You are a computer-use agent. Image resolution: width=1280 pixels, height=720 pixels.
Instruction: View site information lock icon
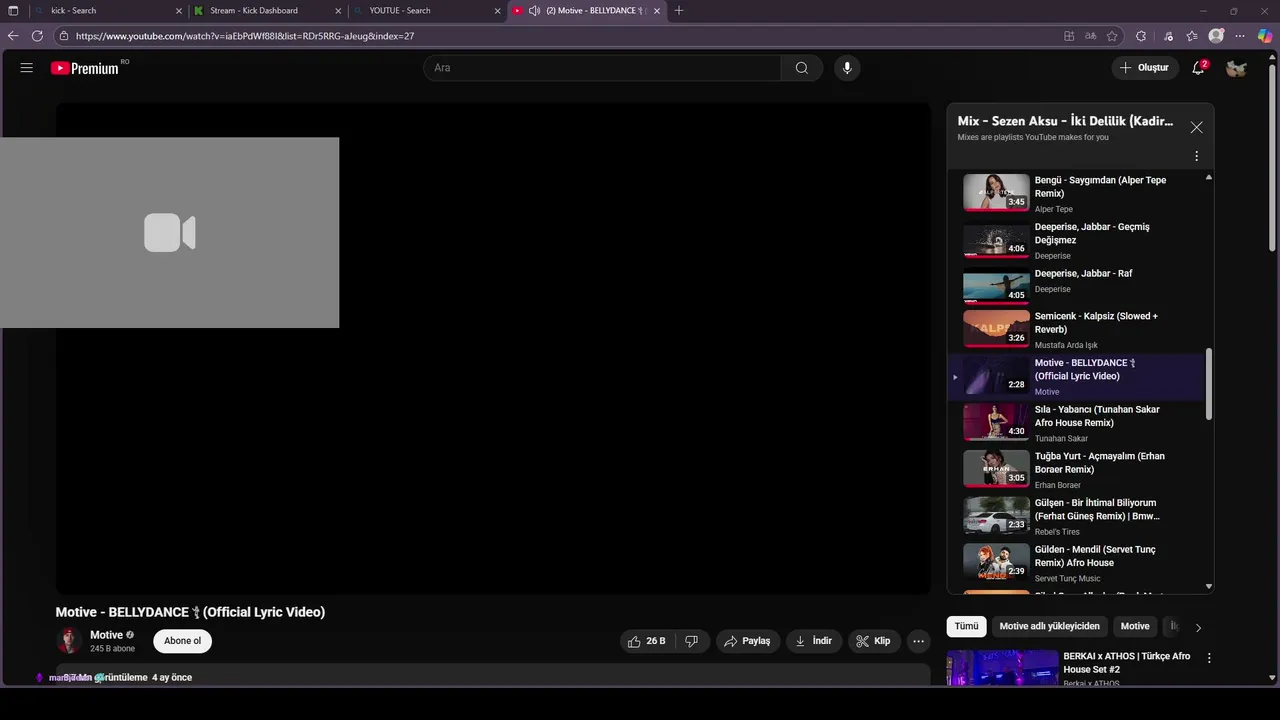[64, 36]
